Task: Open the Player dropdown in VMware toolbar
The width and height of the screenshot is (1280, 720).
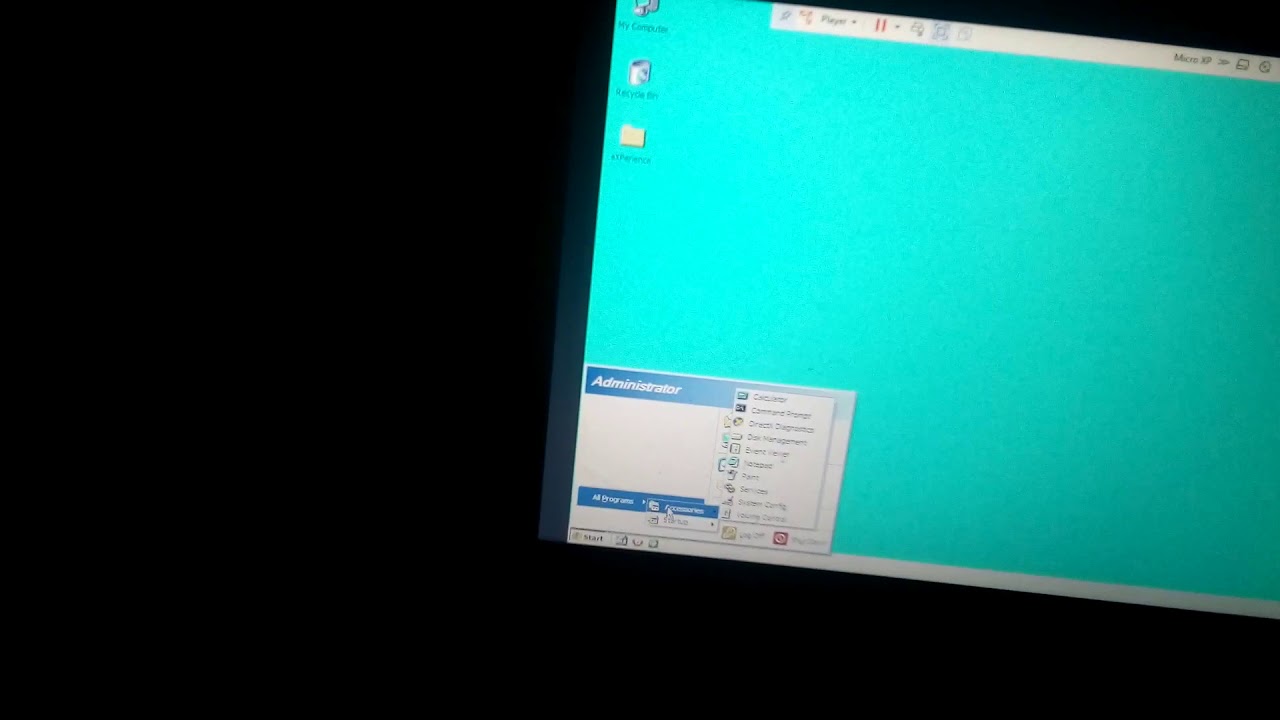Action: pyautogui.click(x=838, y=20)
